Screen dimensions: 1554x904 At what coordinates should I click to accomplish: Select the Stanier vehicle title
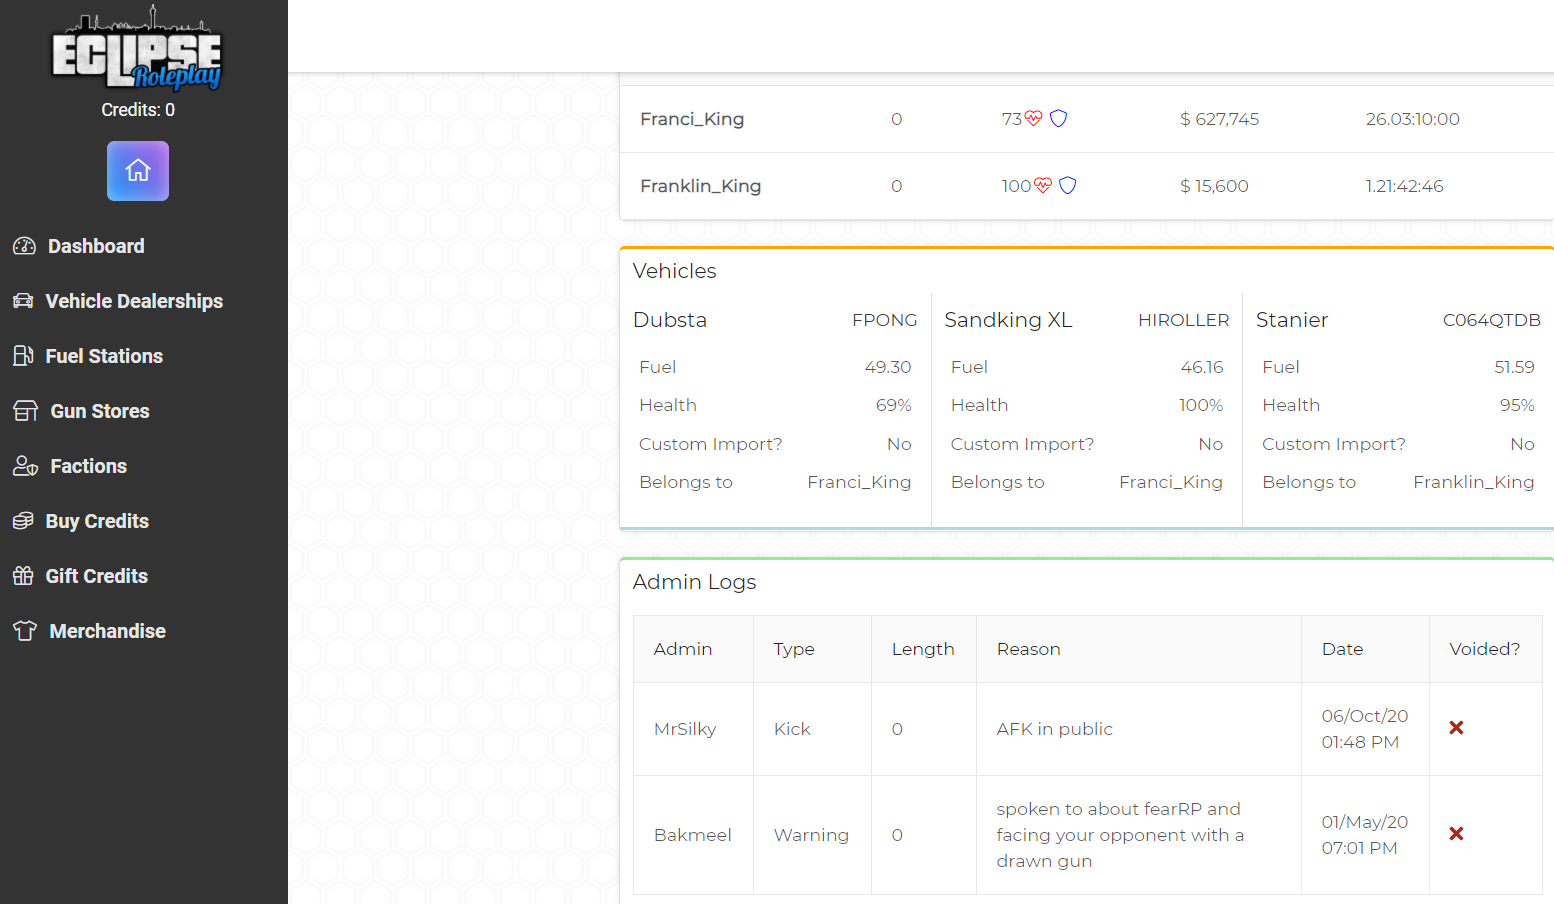1292,320
